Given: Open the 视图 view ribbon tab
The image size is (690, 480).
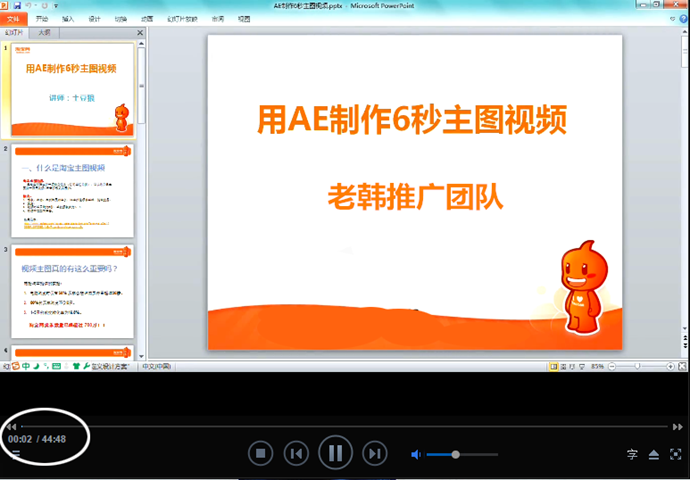Looking at the screenshot, I should click(x=244, y=19).
